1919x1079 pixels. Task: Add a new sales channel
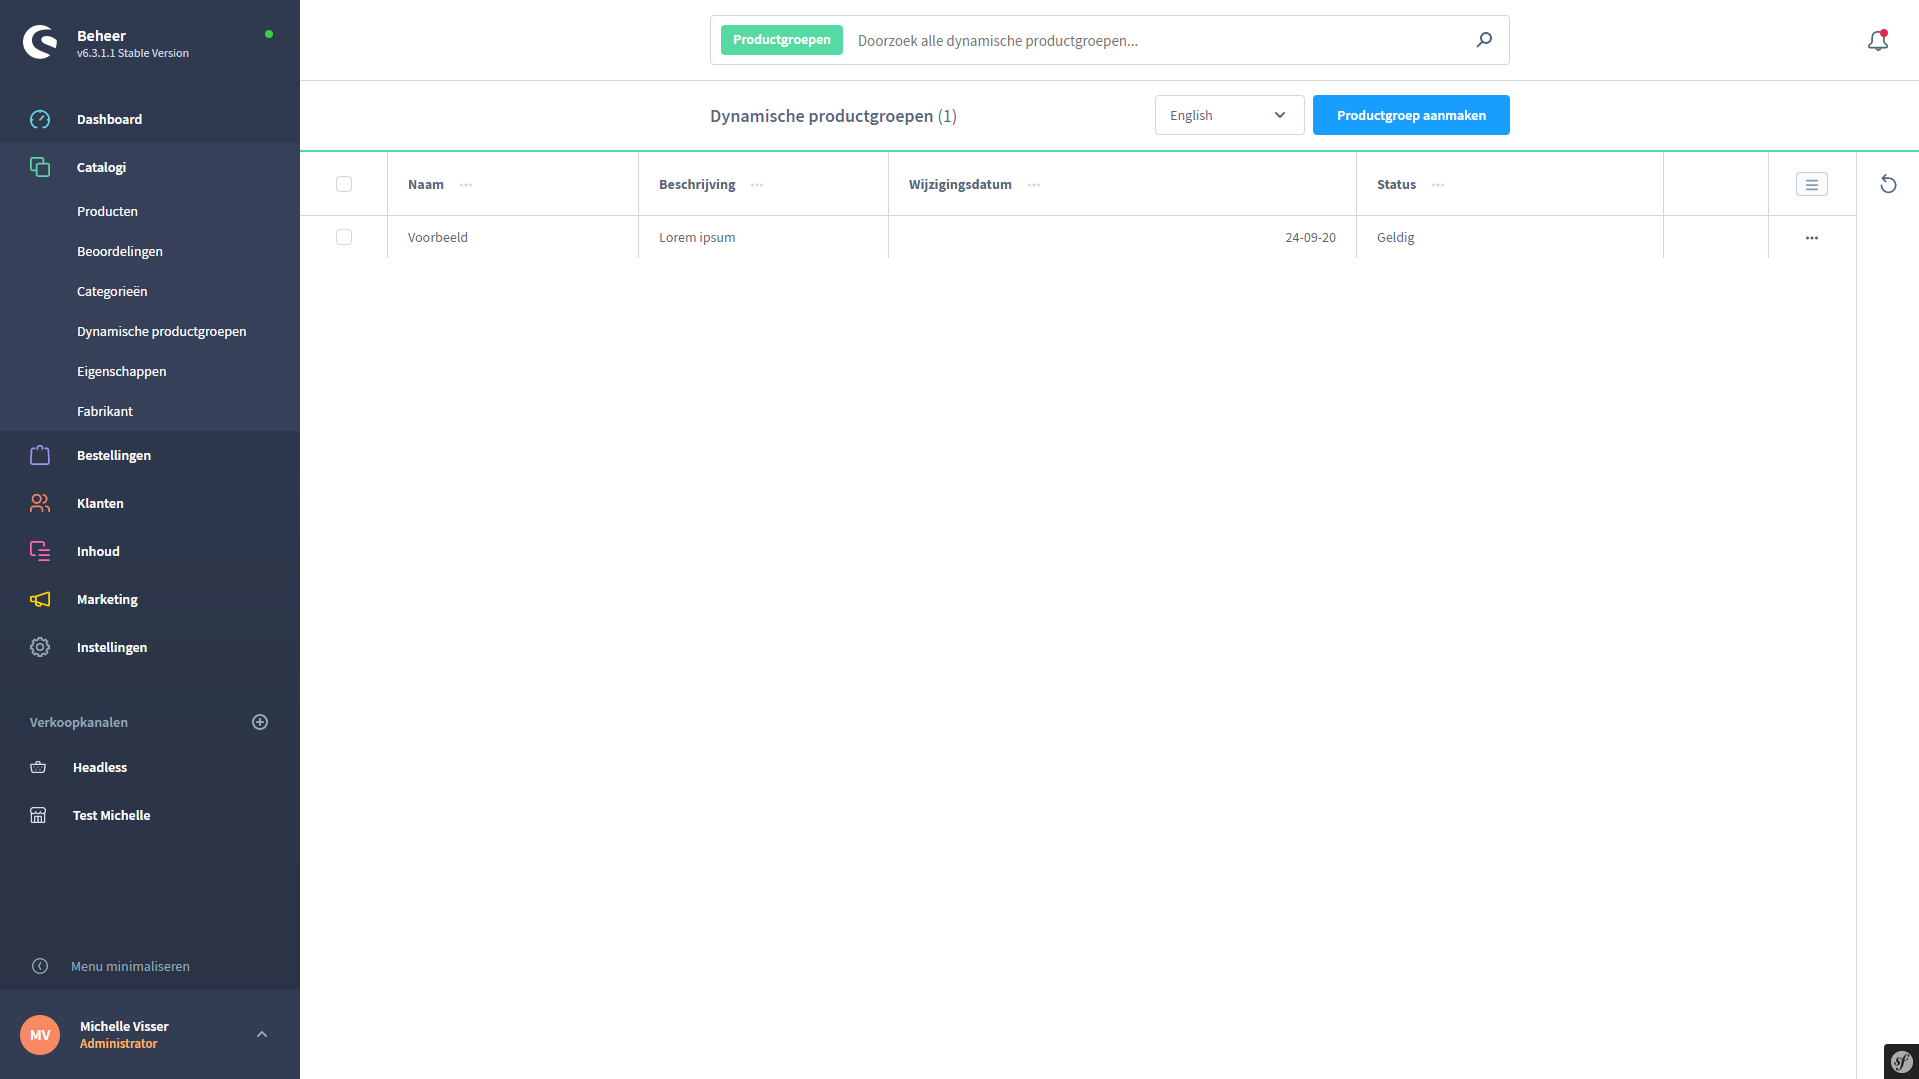(x=260, y=722)
